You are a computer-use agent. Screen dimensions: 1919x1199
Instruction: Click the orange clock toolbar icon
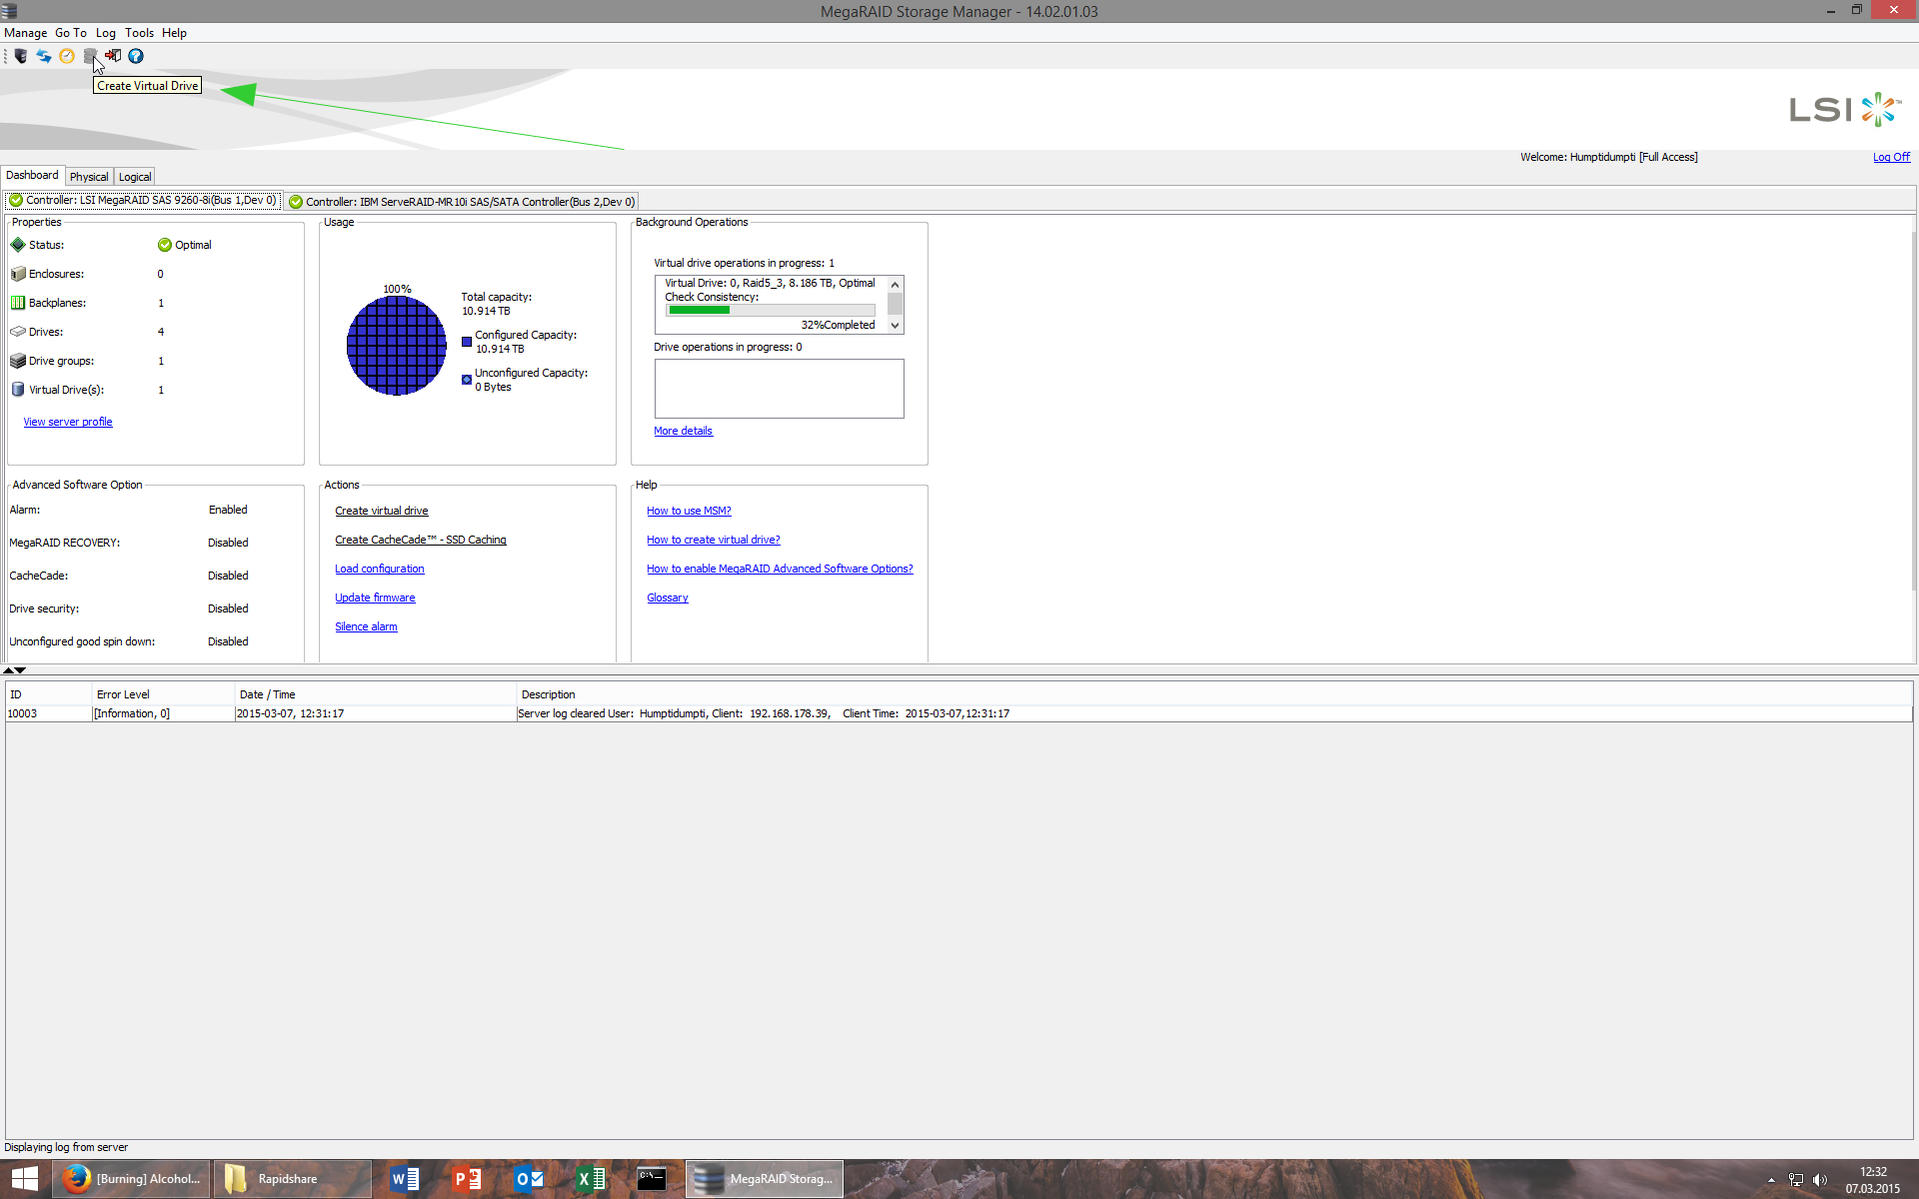click(x=67, y=56)
